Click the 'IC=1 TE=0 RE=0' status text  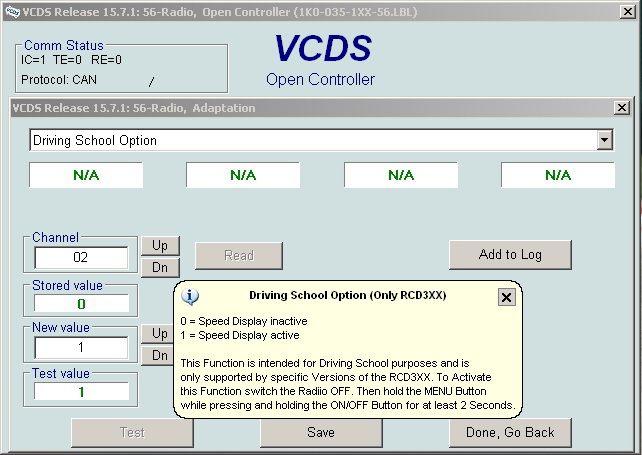71,60
